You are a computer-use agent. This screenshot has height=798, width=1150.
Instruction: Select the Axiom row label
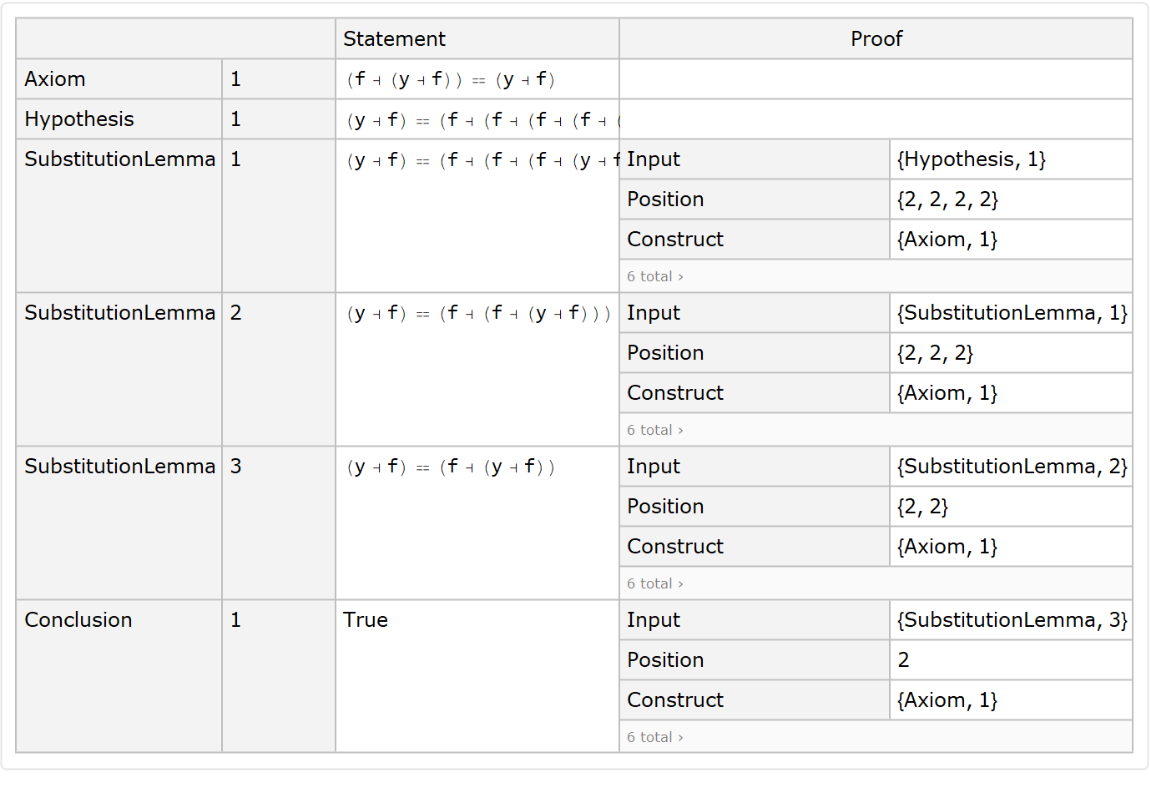point(55,79)
